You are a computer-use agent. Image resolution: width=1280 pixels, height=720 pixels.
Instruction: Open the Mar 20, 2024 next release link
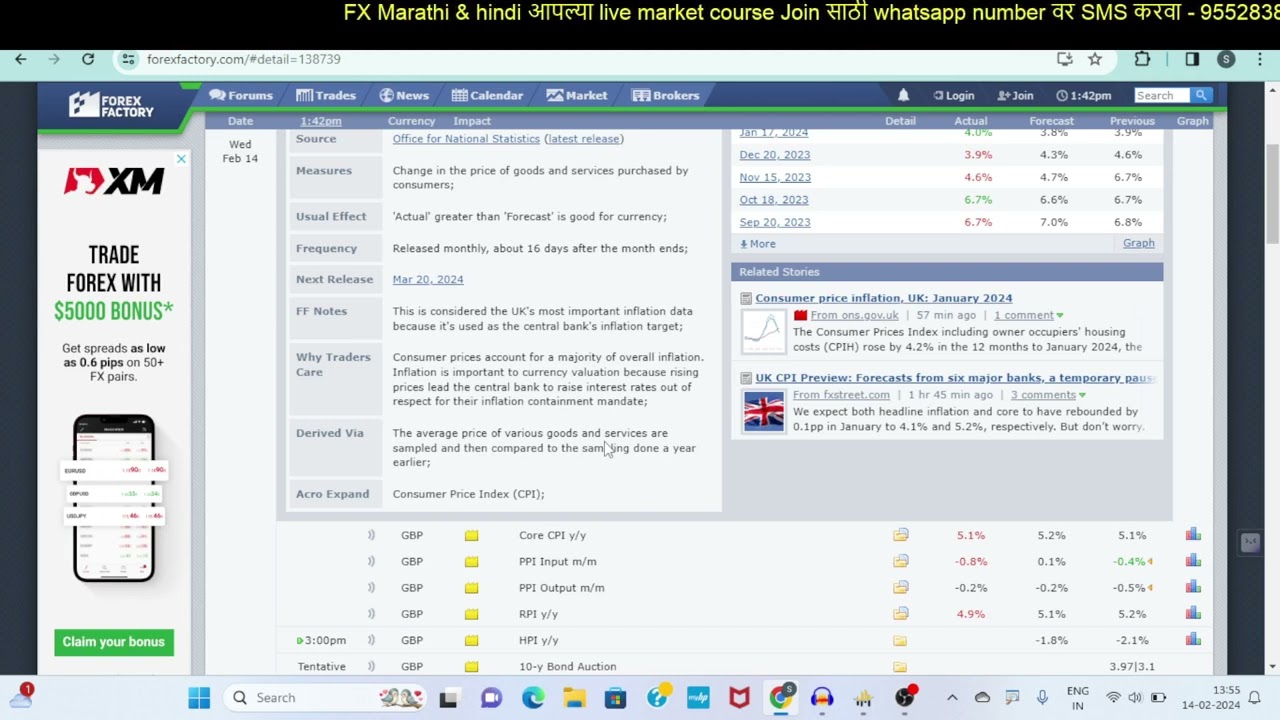[427, 279]
